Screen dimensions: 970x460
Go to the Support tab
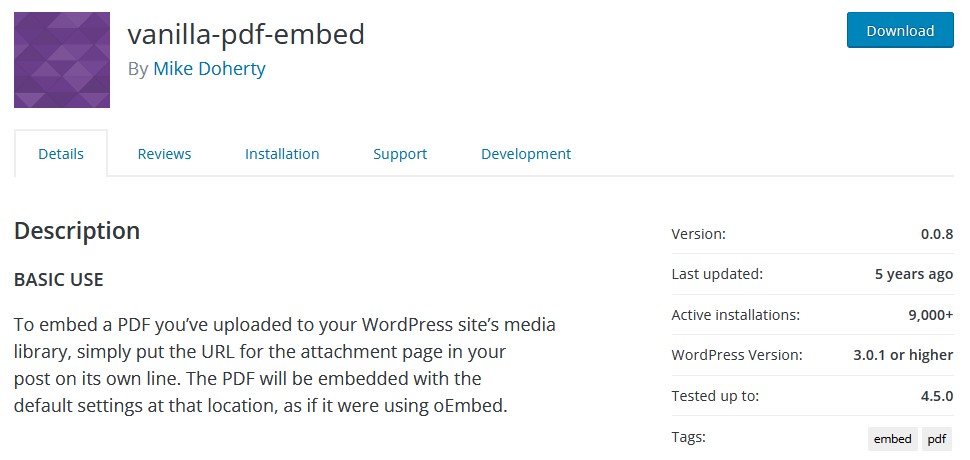coord(400,153)
